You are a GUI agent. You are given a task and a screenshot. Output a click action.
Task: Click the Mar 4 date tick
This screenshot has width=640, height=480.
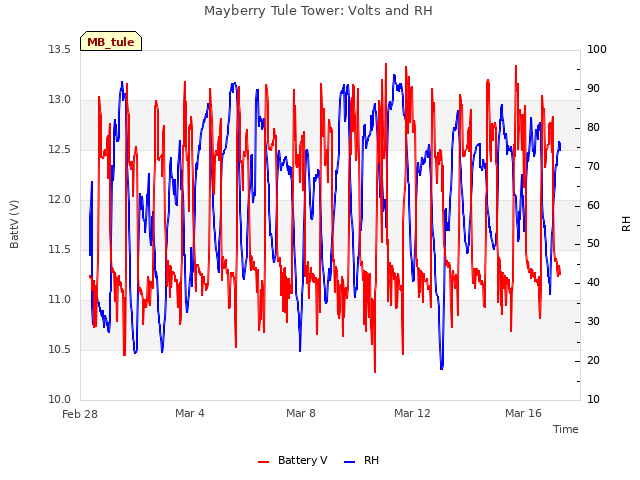(190, 413)
